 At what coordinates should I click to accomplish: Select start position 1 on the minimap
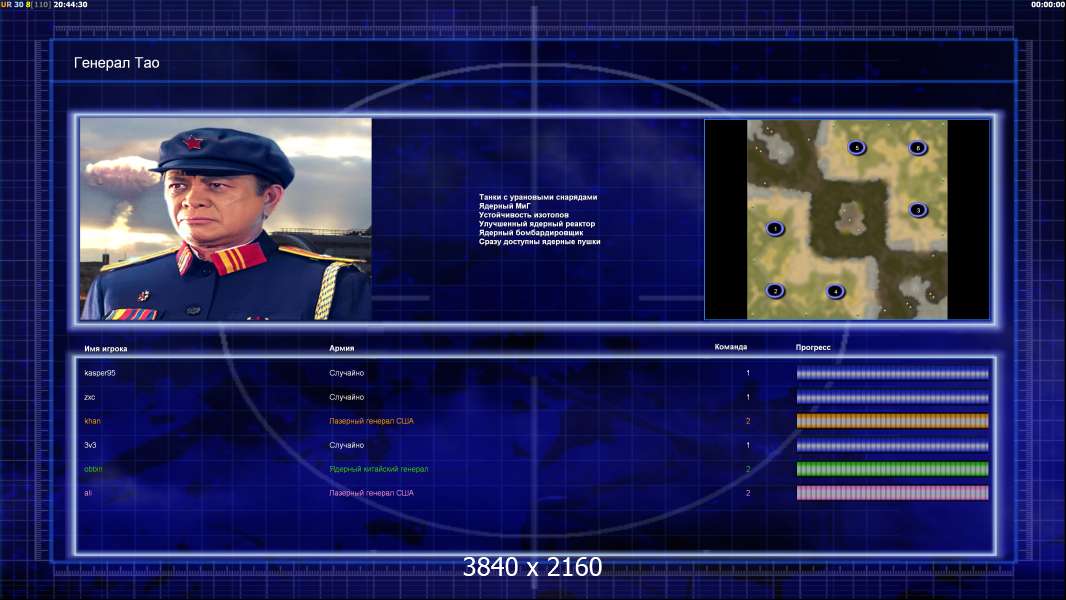[775, 228]
